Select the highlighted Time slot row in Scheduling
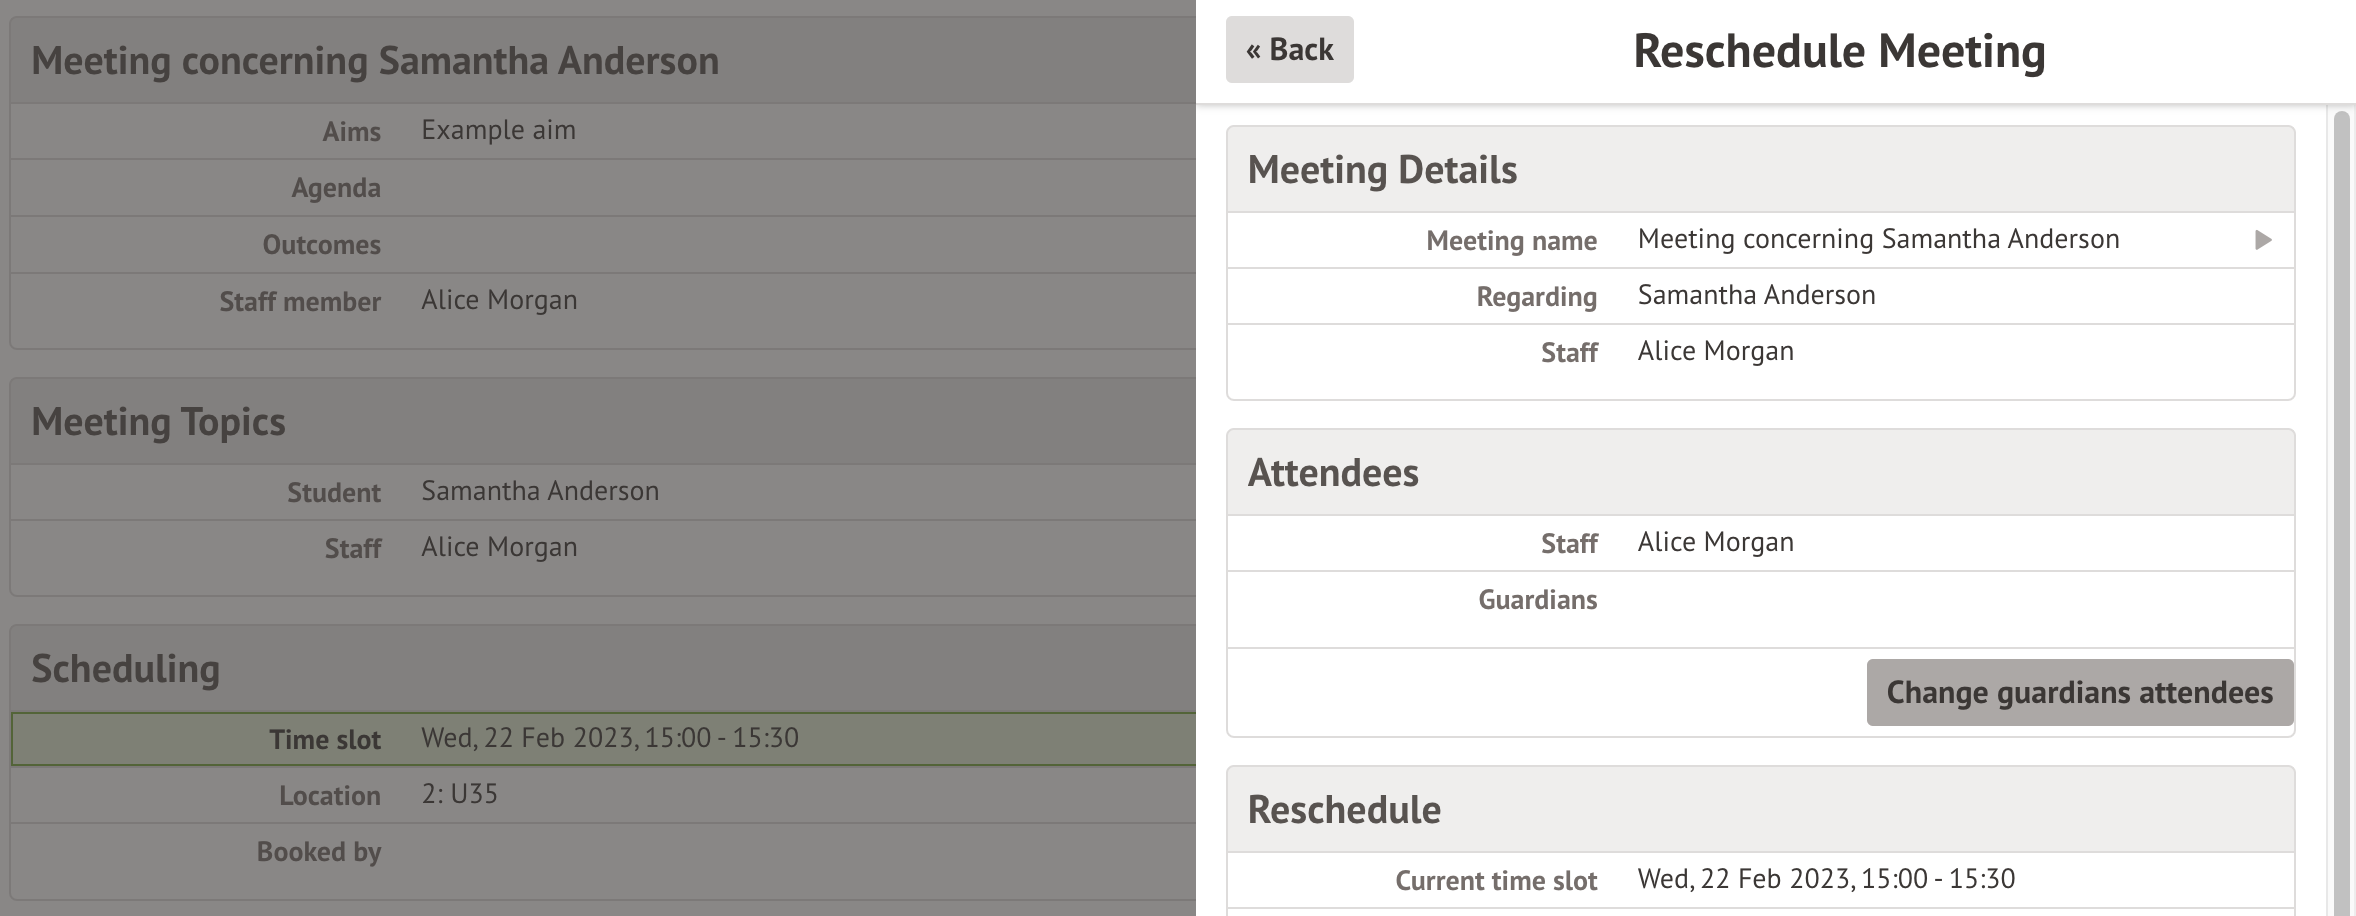This screenshot has height=916, width=2356. 604,739
